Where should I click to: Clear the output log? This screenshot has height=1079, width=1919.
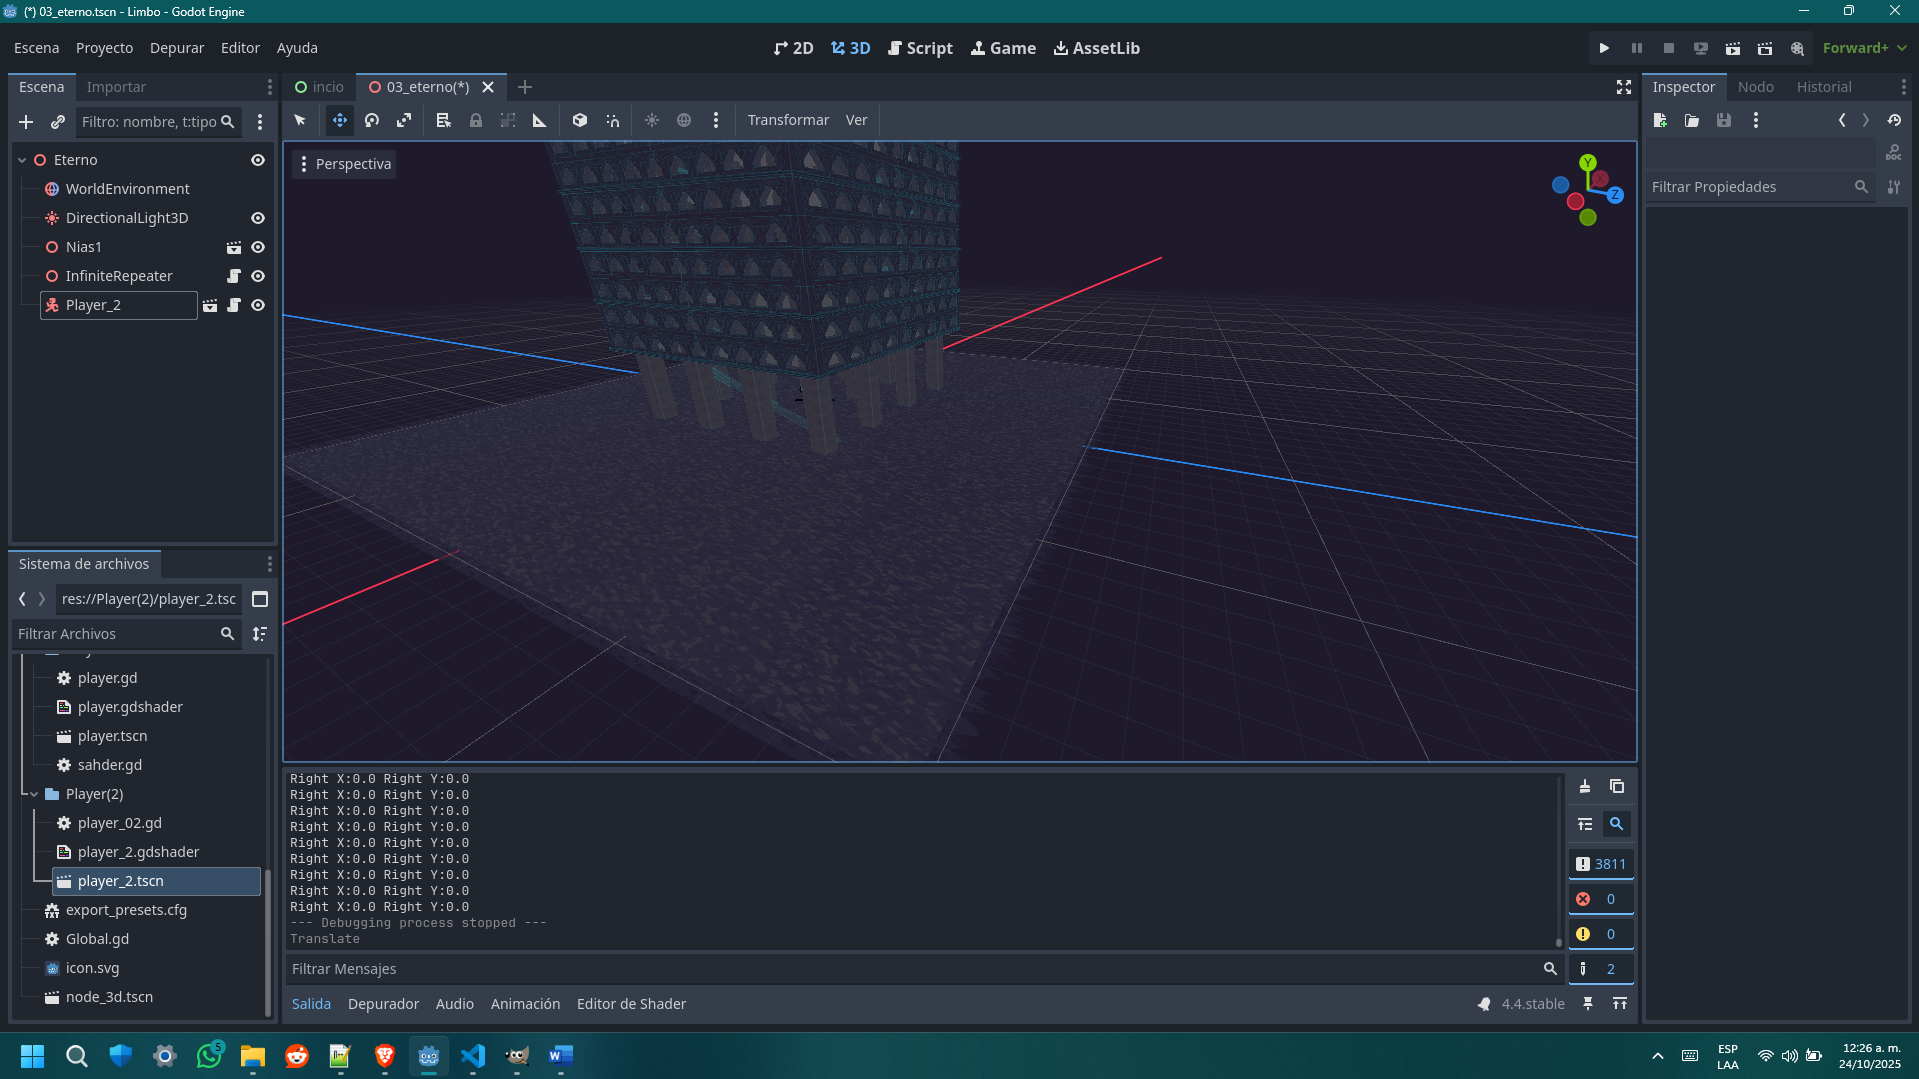[x=1585, y=787]
